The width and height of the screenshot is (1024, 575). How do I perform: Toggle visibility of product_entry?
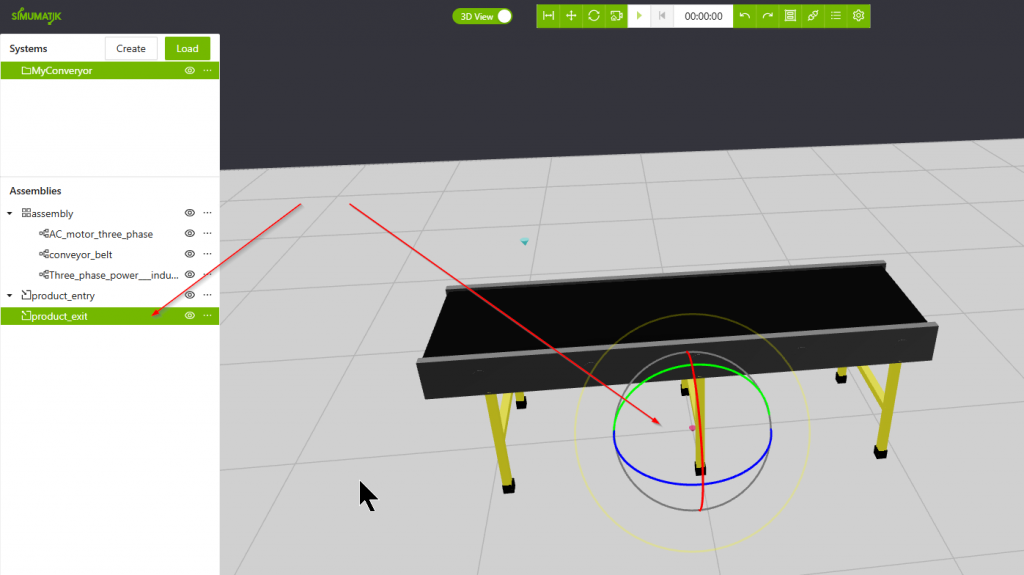(x=189, y=295)
